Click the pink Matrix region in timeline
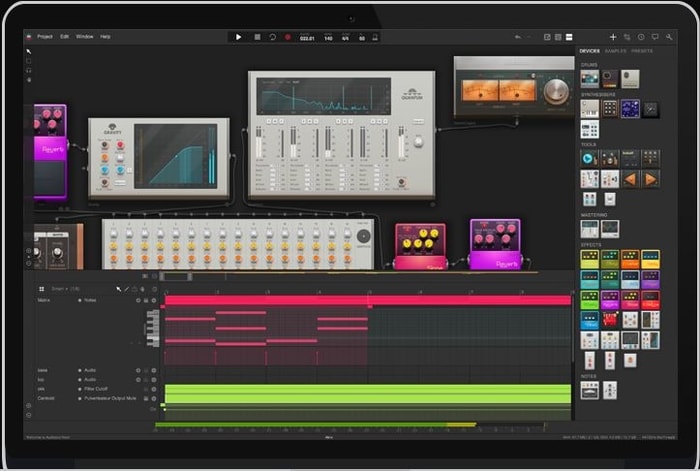The image size is (700, 471). pyautogui.click(x=368, y=300)
